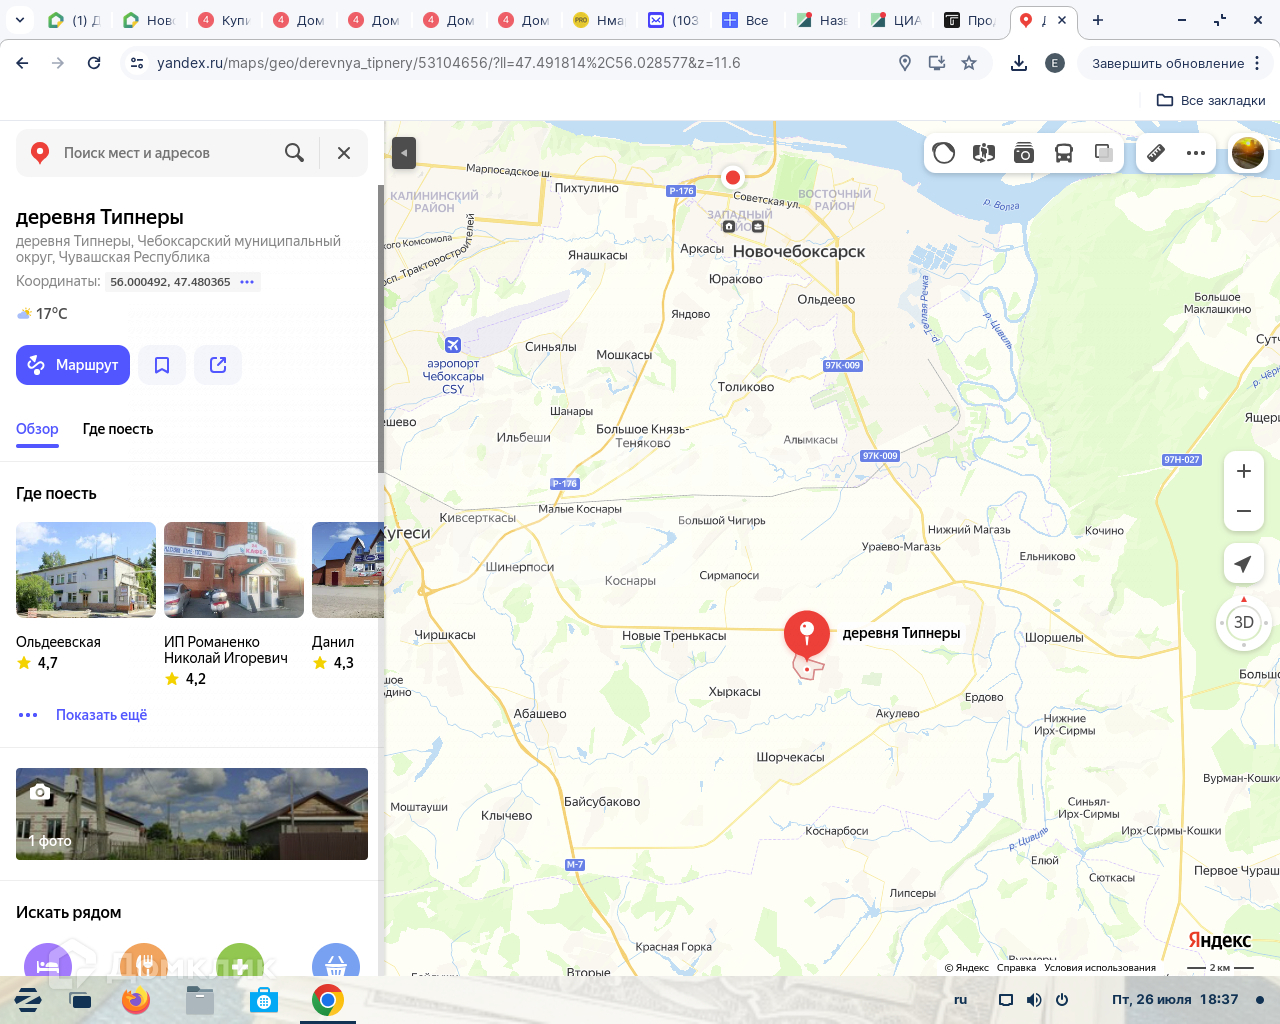1280x1024 pixels.
Task: Select the ruler distance tool
Action: coord(1156,153)
